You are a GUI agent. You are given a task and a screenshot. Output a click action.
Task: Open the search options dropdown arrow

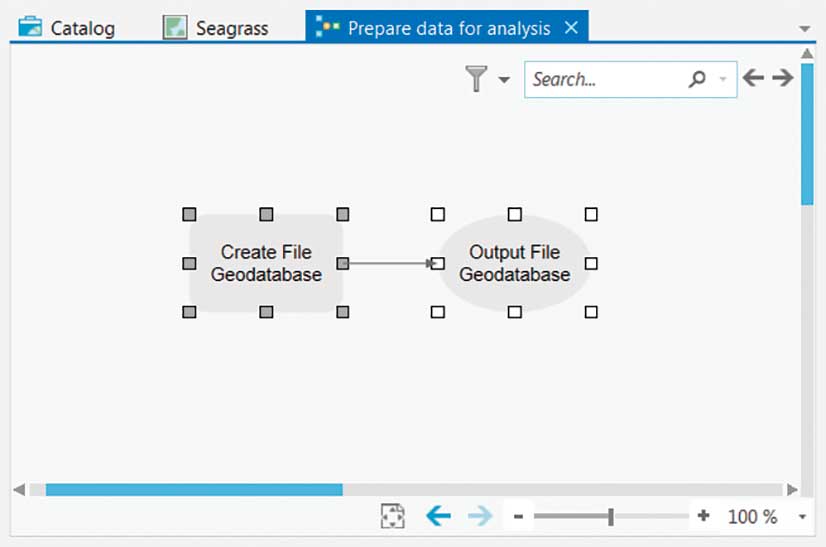pos(723,80)
